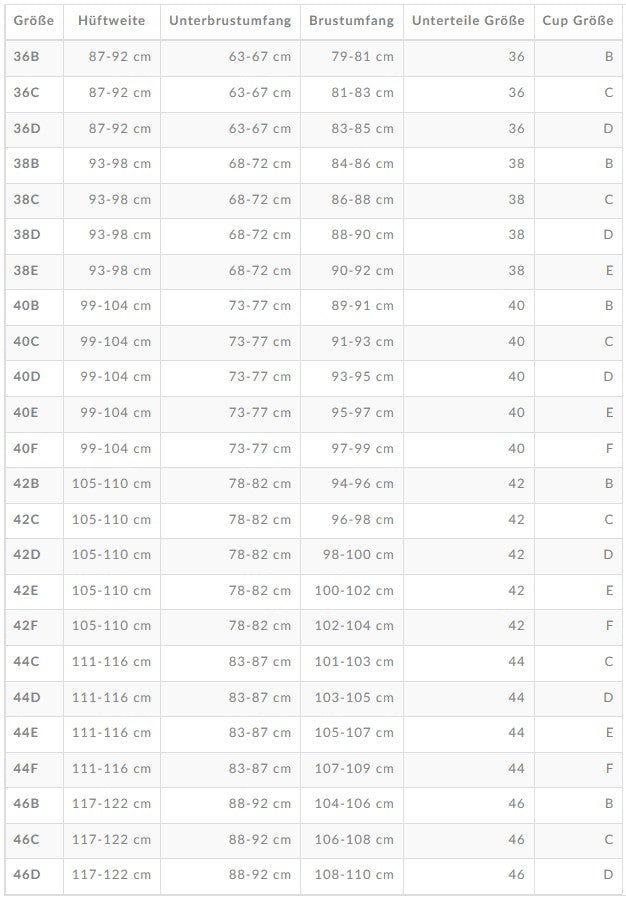This screenshot has width=626, height=902.
Task: Click the 38E size row label
Action: pyautogui.click(x=27, y=270)
